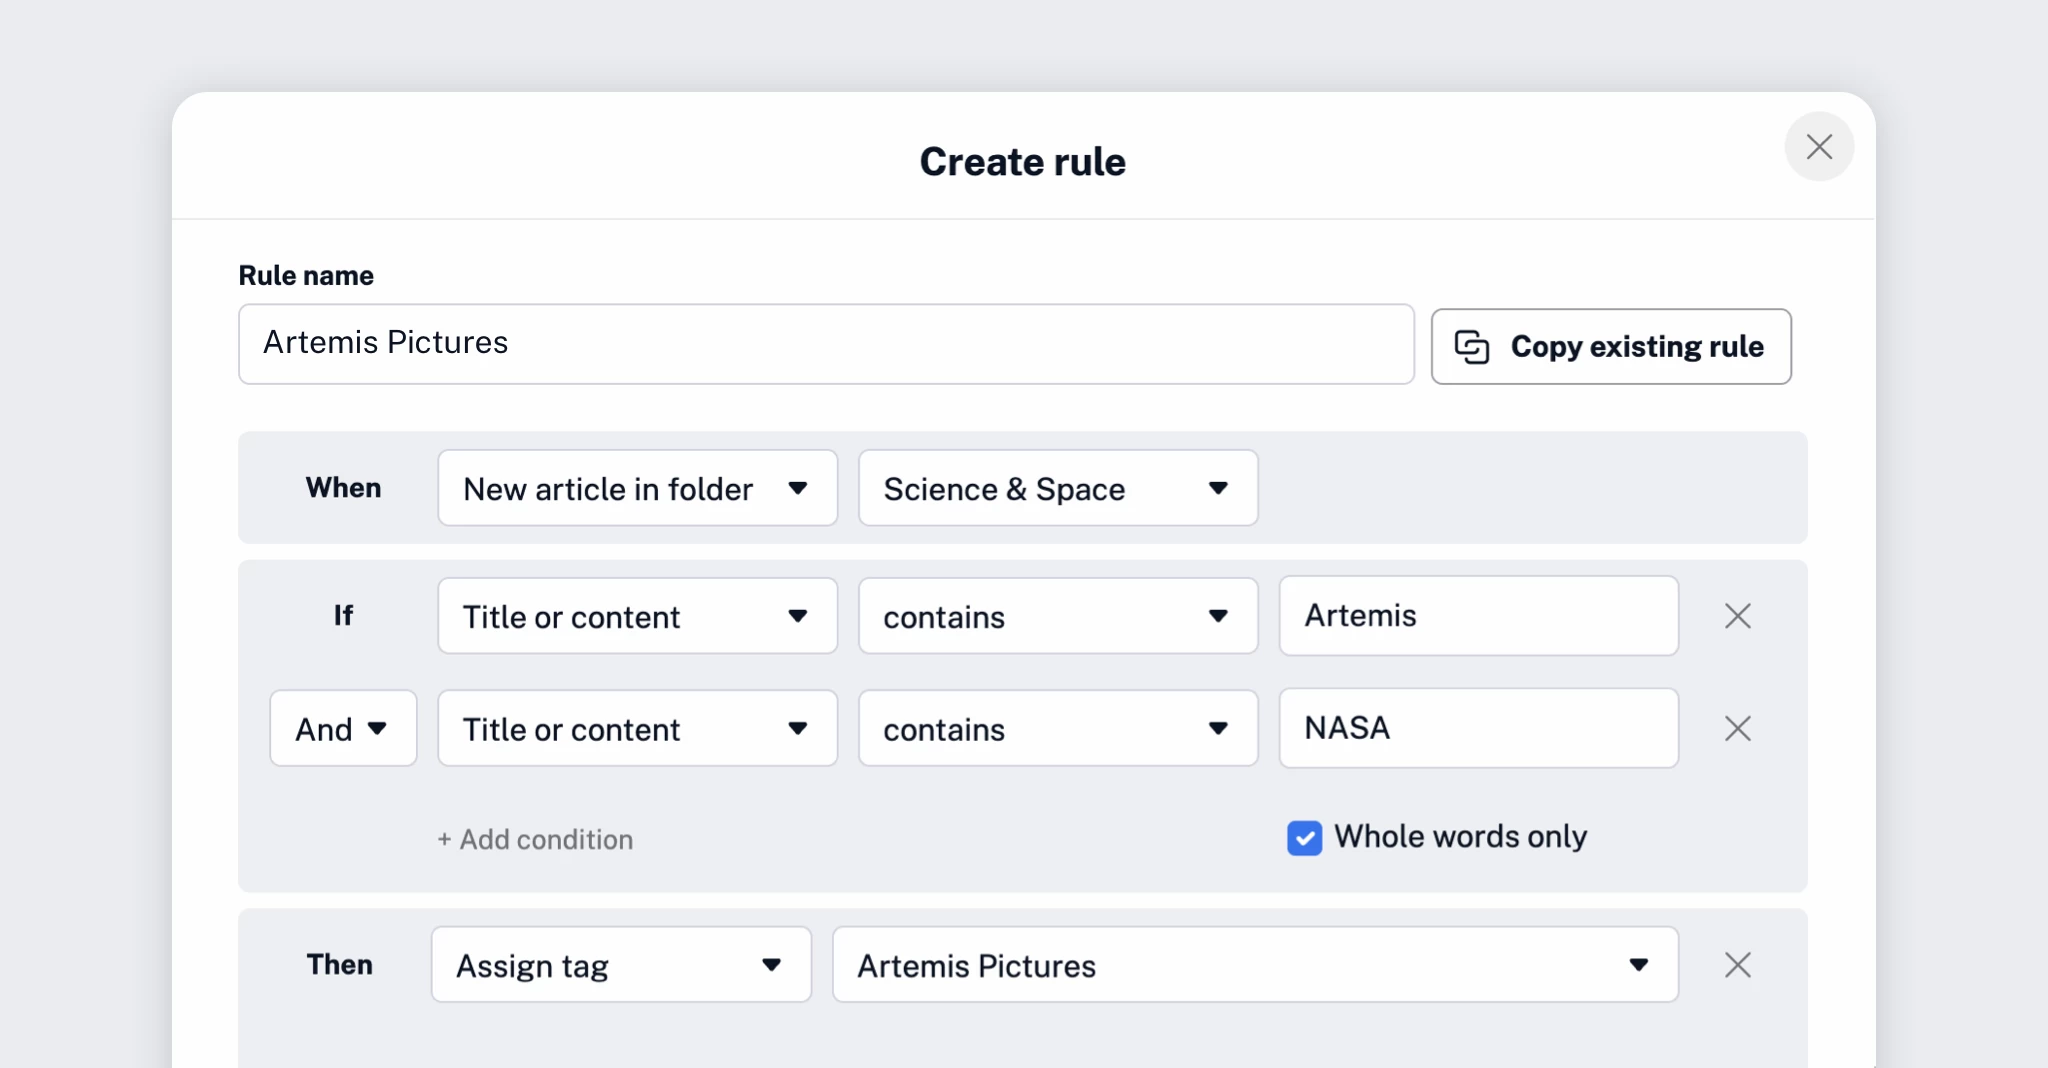Remove the Artemis condition

(x=1738, y=616)
